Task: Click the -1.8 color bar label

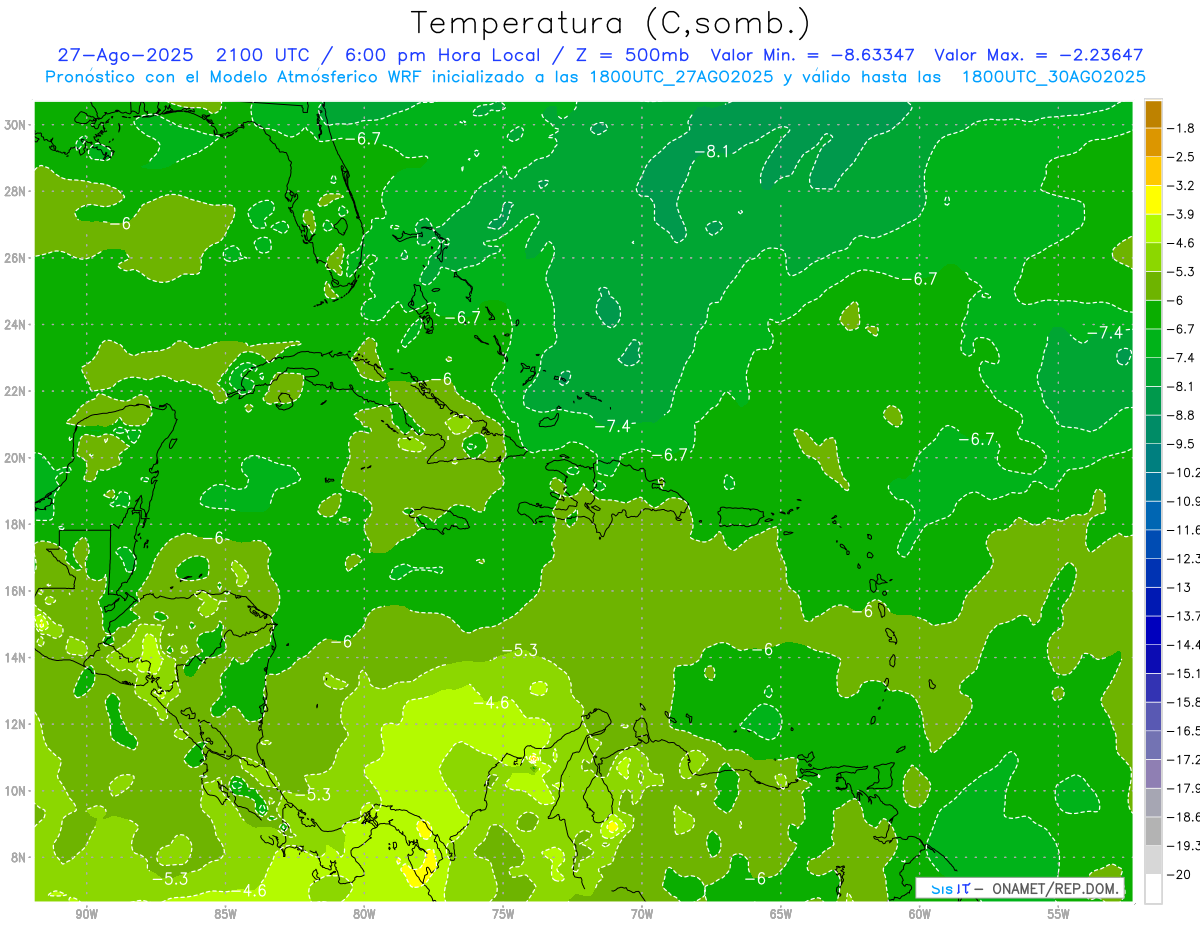Action: 1183,128
